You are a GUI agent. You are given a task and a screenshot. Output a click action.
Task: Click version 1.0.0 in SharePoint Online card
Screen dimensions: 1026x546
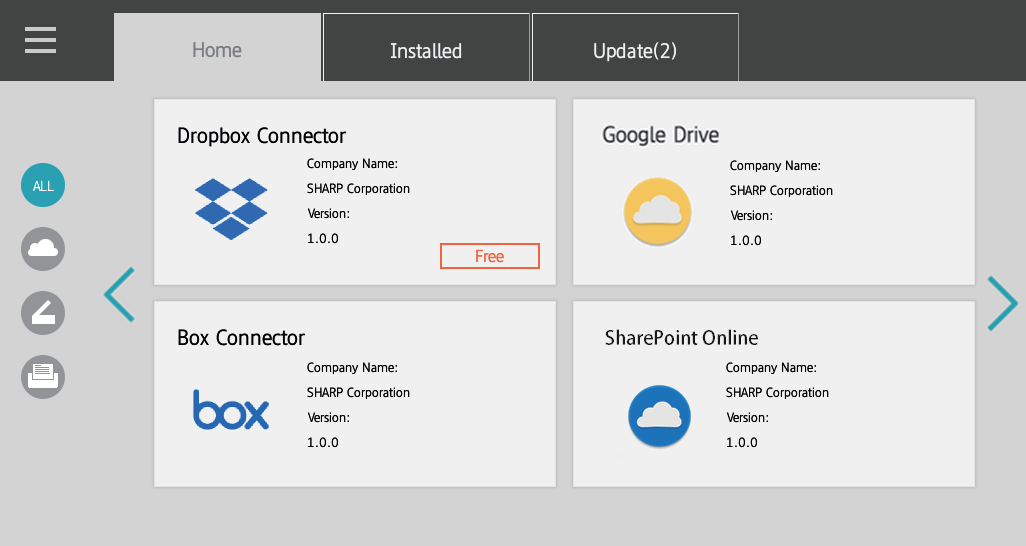click(741, 443)
